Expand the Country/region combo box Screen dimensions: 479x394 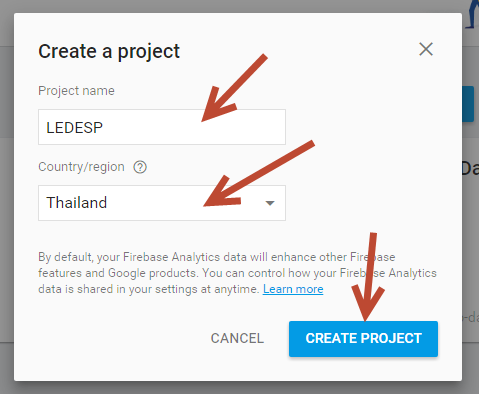click(162, 203)
